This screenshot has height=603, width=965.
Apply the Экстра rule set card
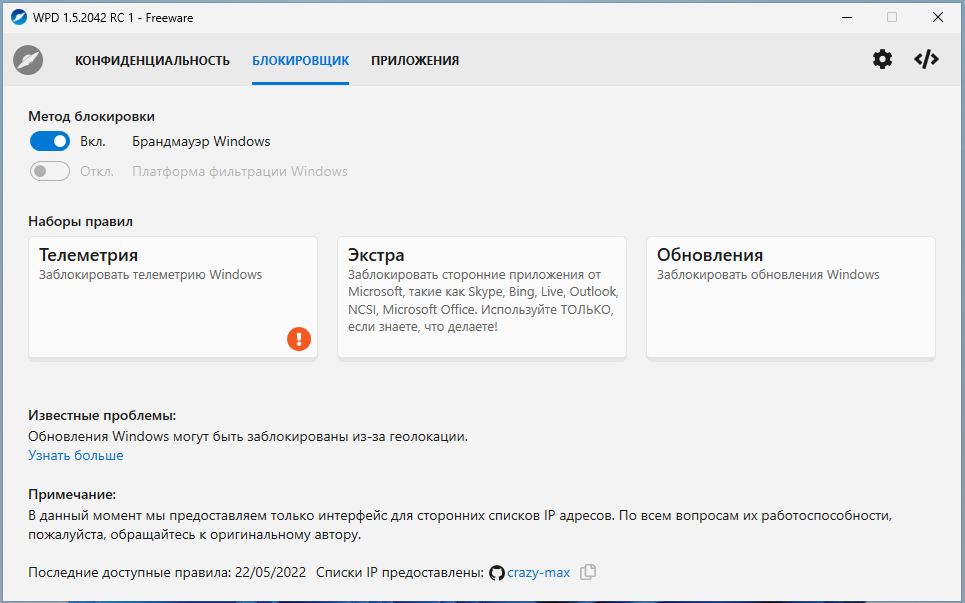[x=482, y=297]
